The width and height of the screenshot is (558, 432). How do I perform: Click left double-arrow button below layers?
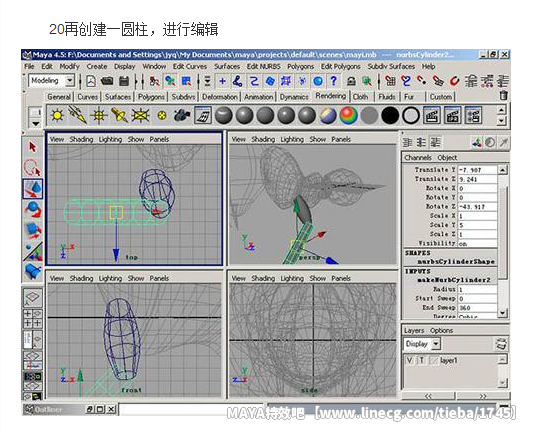pos(428,396)
